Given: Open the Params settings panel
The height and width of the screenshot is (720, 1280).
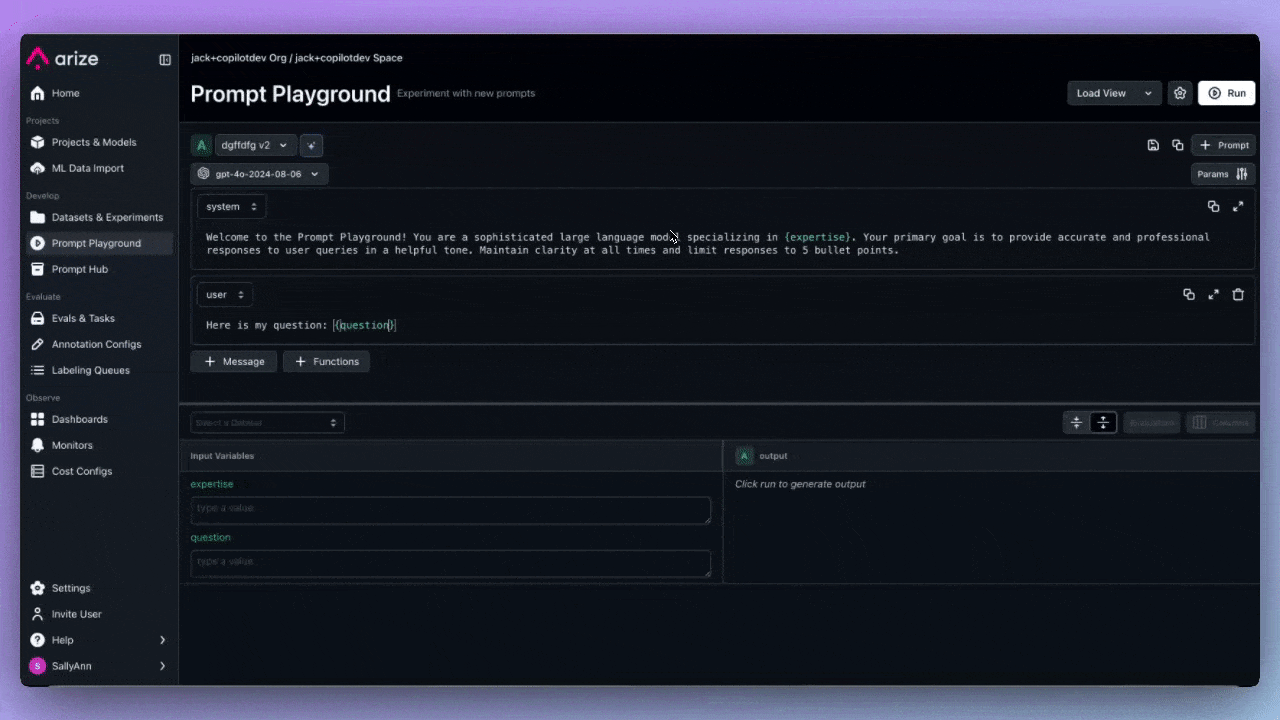Looking at the screenshot, I should (1222, 174).
